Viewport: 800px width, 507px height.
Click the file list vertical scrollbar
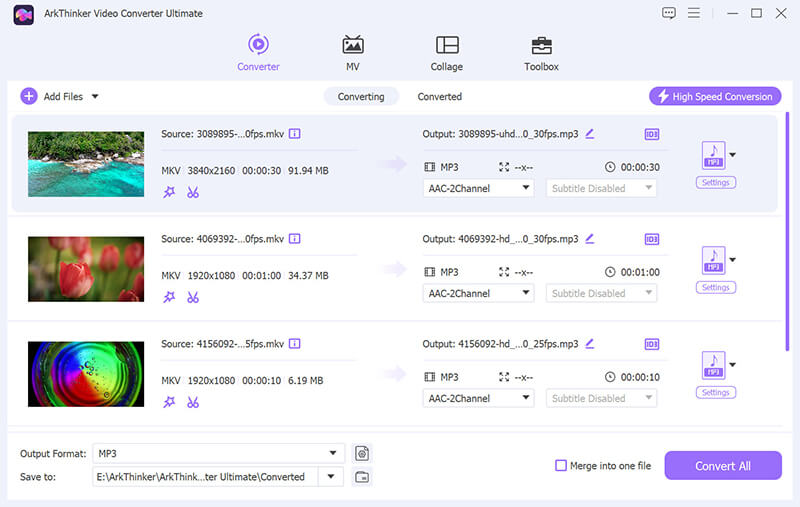(x=787, y=231)
